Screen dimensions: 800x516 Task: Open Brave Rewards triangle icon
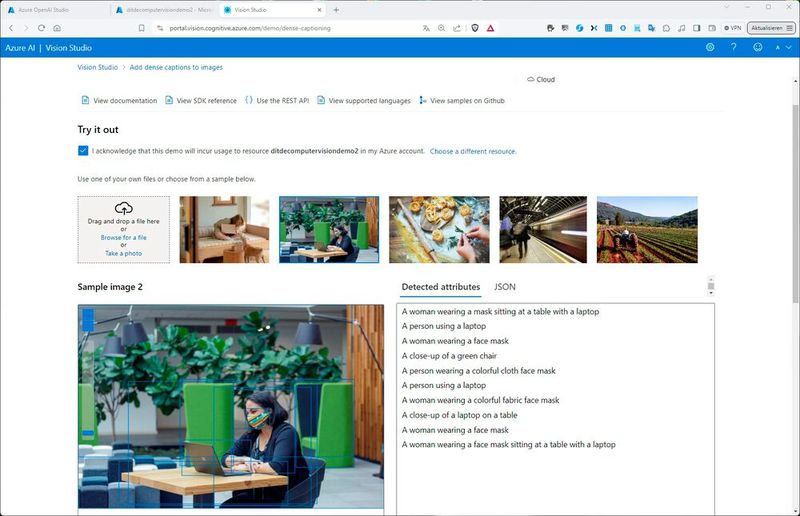pyautogui.click(x=490, y=28)
